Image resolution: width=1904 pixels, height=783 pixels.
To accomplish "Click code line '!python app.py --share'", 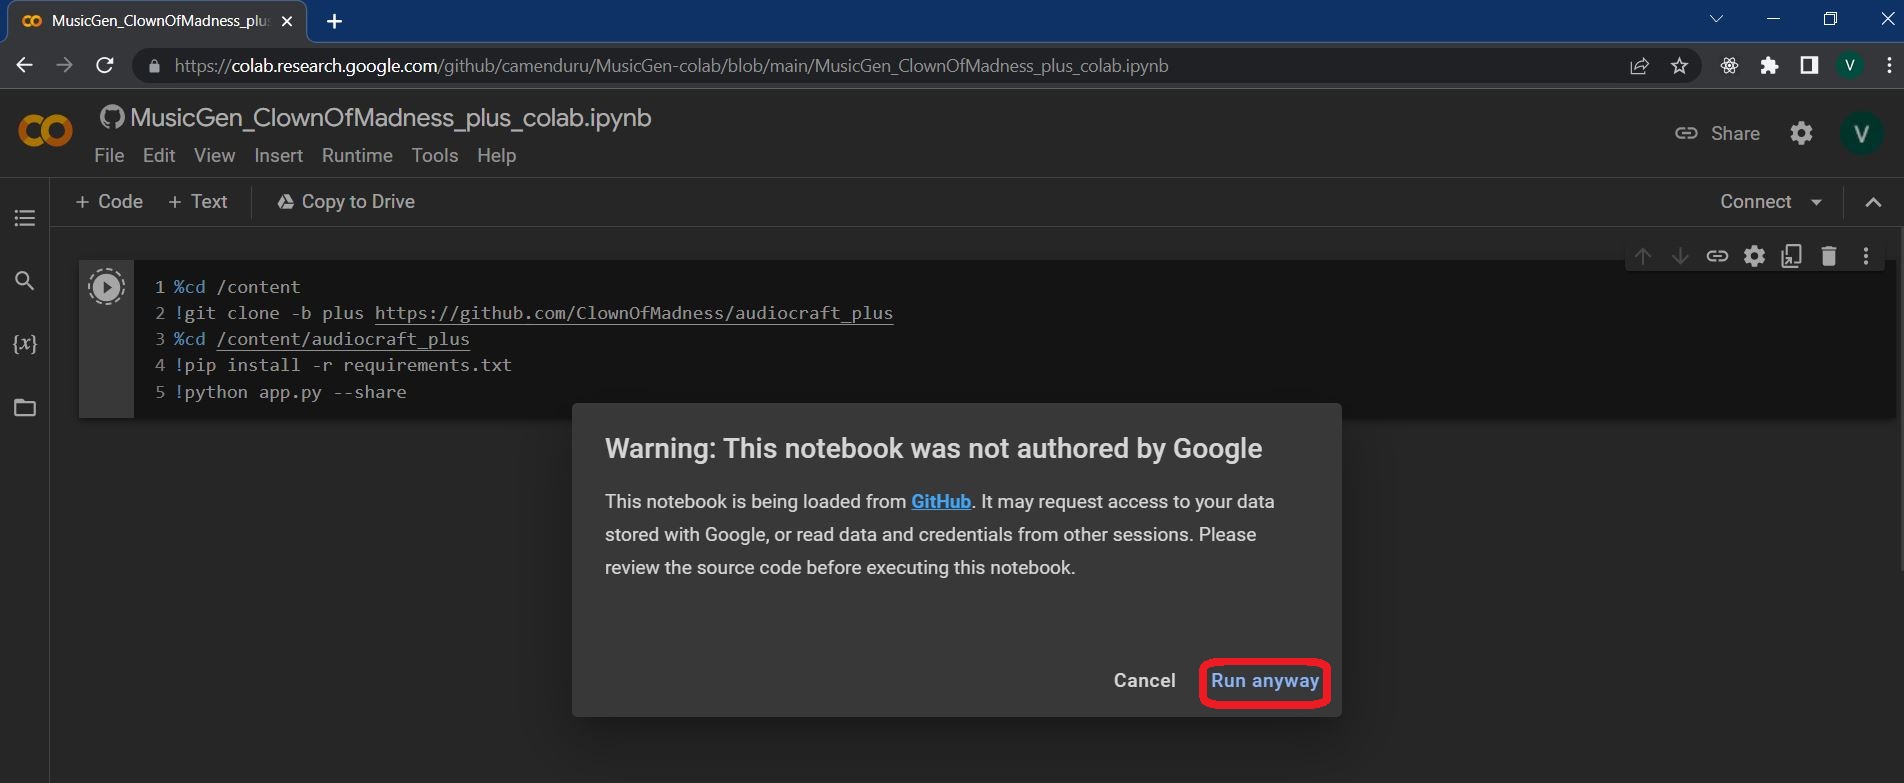I will click(290, 392).
